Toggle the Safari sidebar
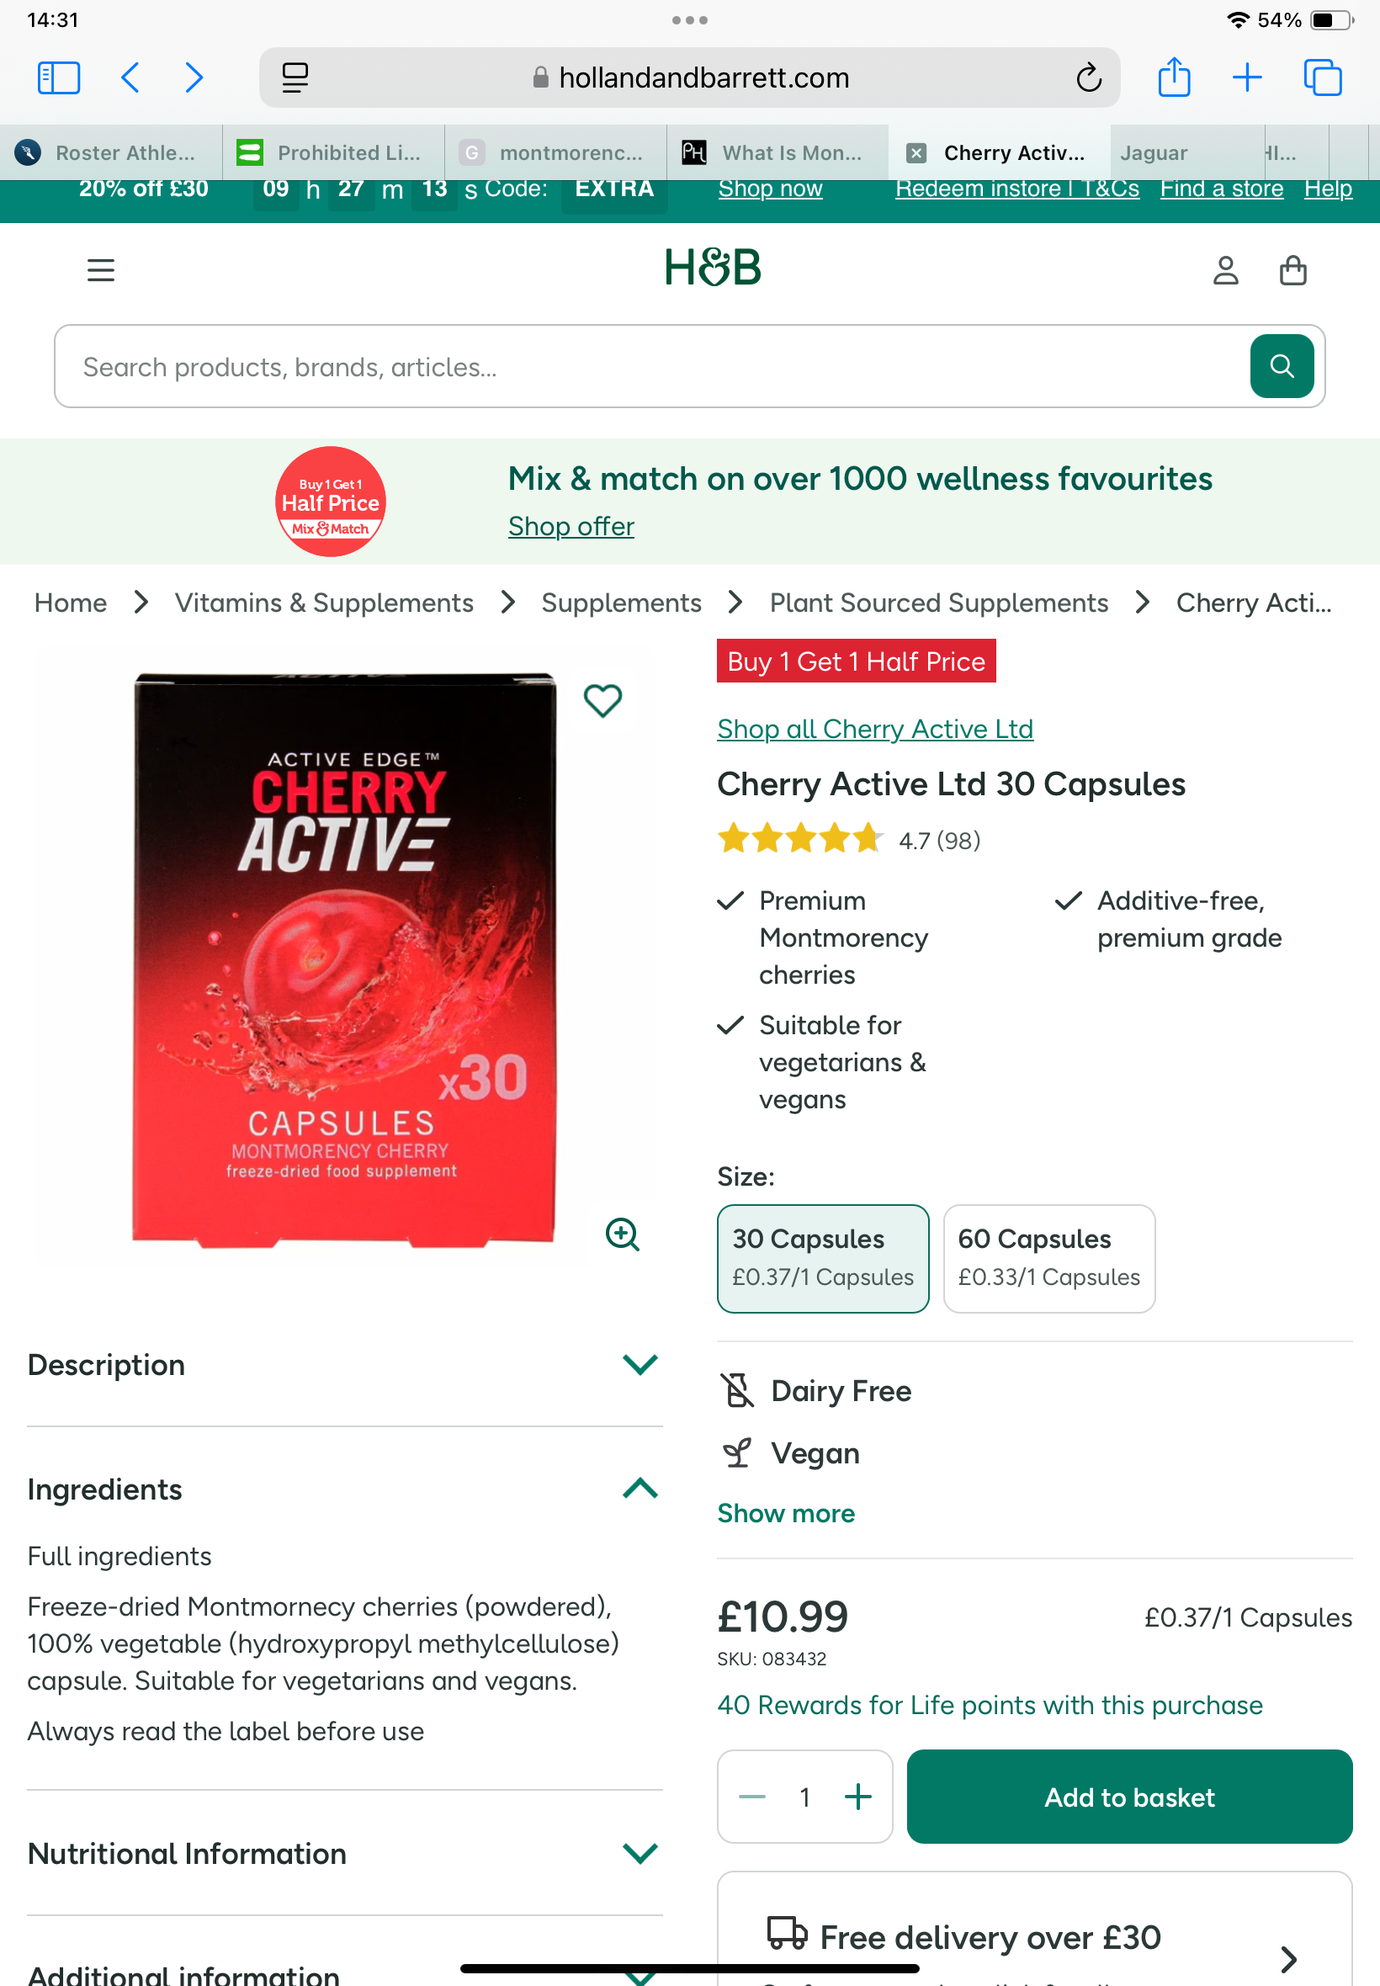Screen dimensions: 1380x1986 point(58,78)
